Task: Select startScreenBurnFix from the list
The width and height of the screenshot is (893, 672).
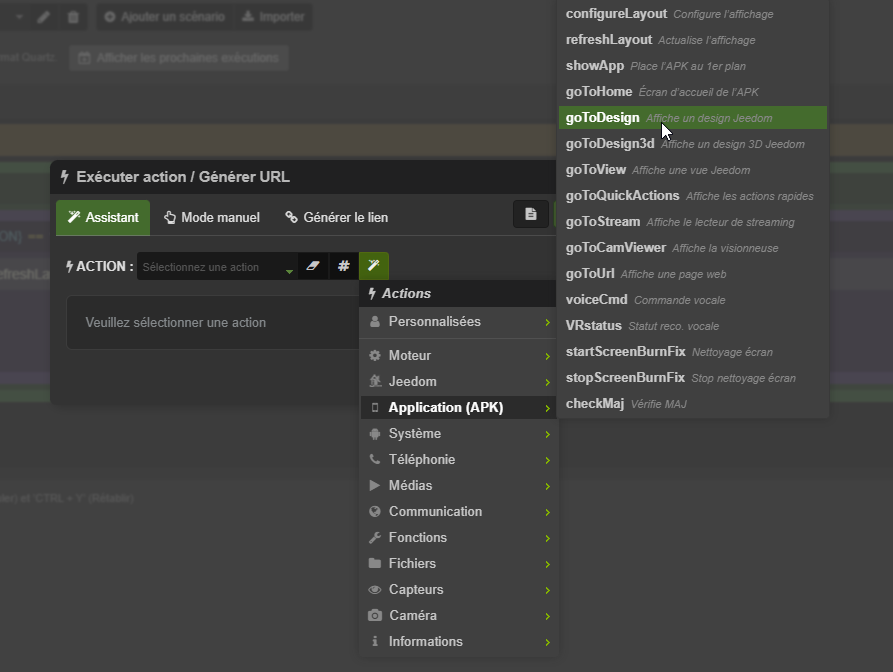Action: point(693,352)
